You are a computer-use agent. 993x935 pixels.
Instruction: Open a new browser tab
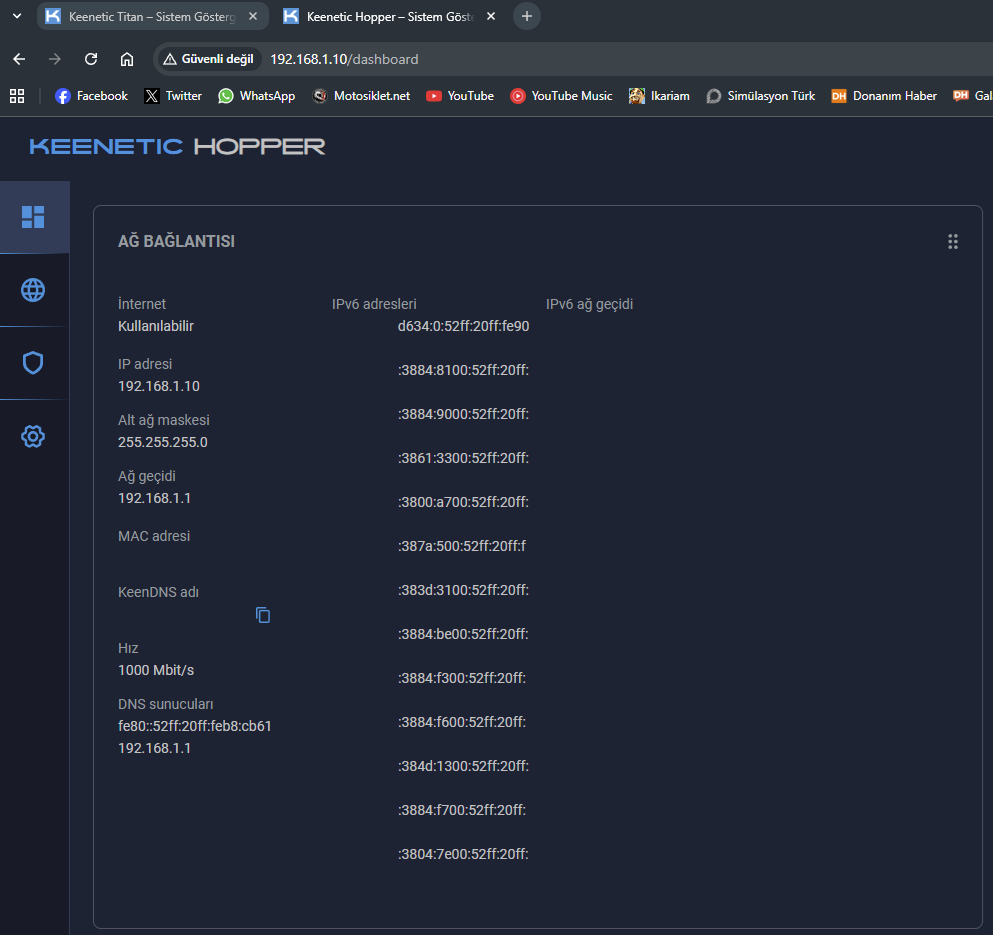(527, 16)
